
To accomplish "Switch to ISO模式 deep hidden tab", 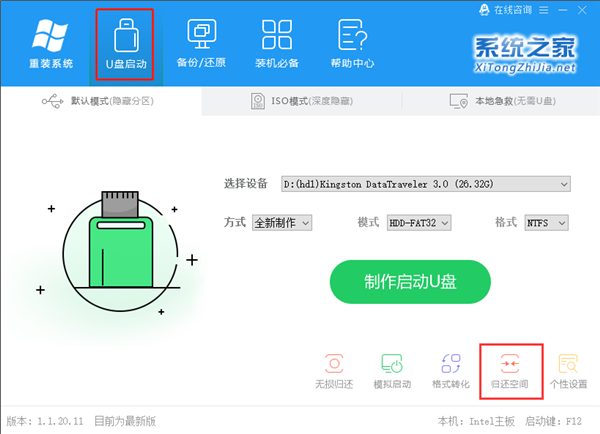I will [302, 101].
